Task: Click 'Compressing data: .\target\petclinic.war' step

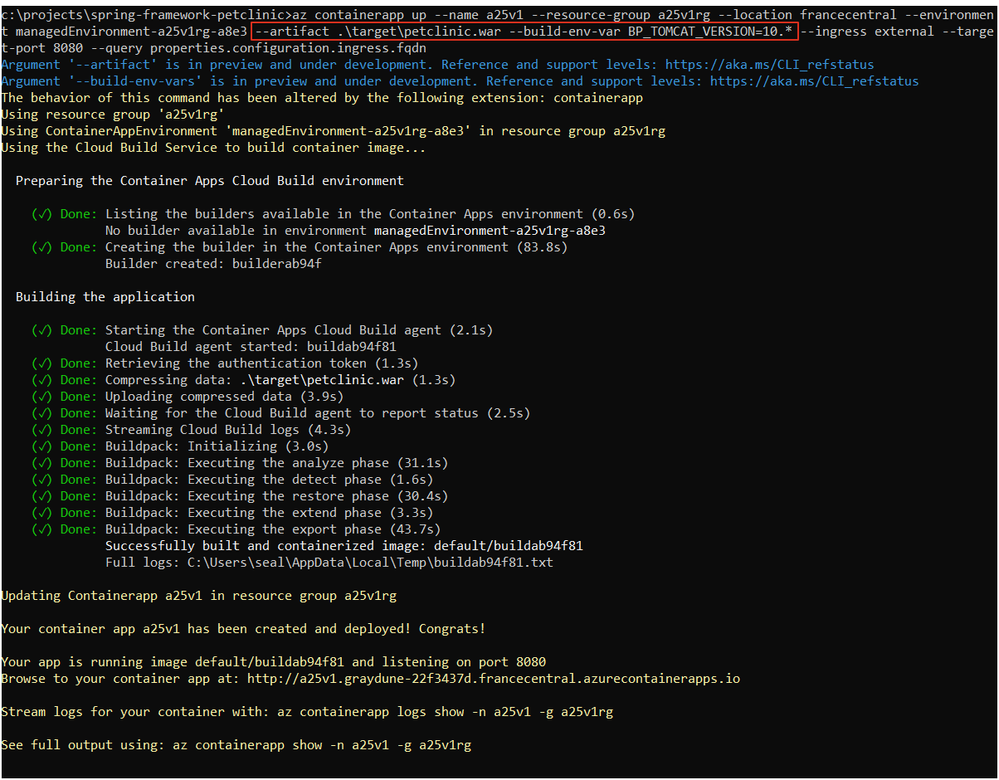Action: [x=243, y=379]
